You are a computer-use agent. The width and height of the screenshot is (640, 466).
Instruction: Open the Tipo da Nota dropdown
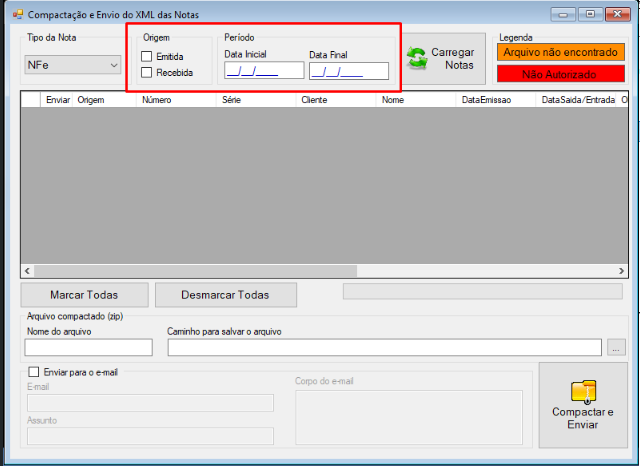click(73, 65)
